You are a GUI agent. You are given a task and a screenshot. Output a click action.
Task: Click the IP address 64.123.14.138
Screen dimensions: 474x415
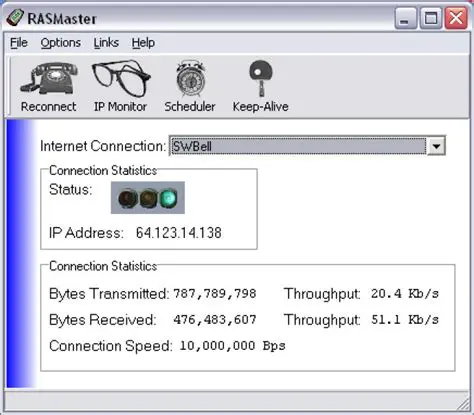pyautogui.click(x=179, y=233)
